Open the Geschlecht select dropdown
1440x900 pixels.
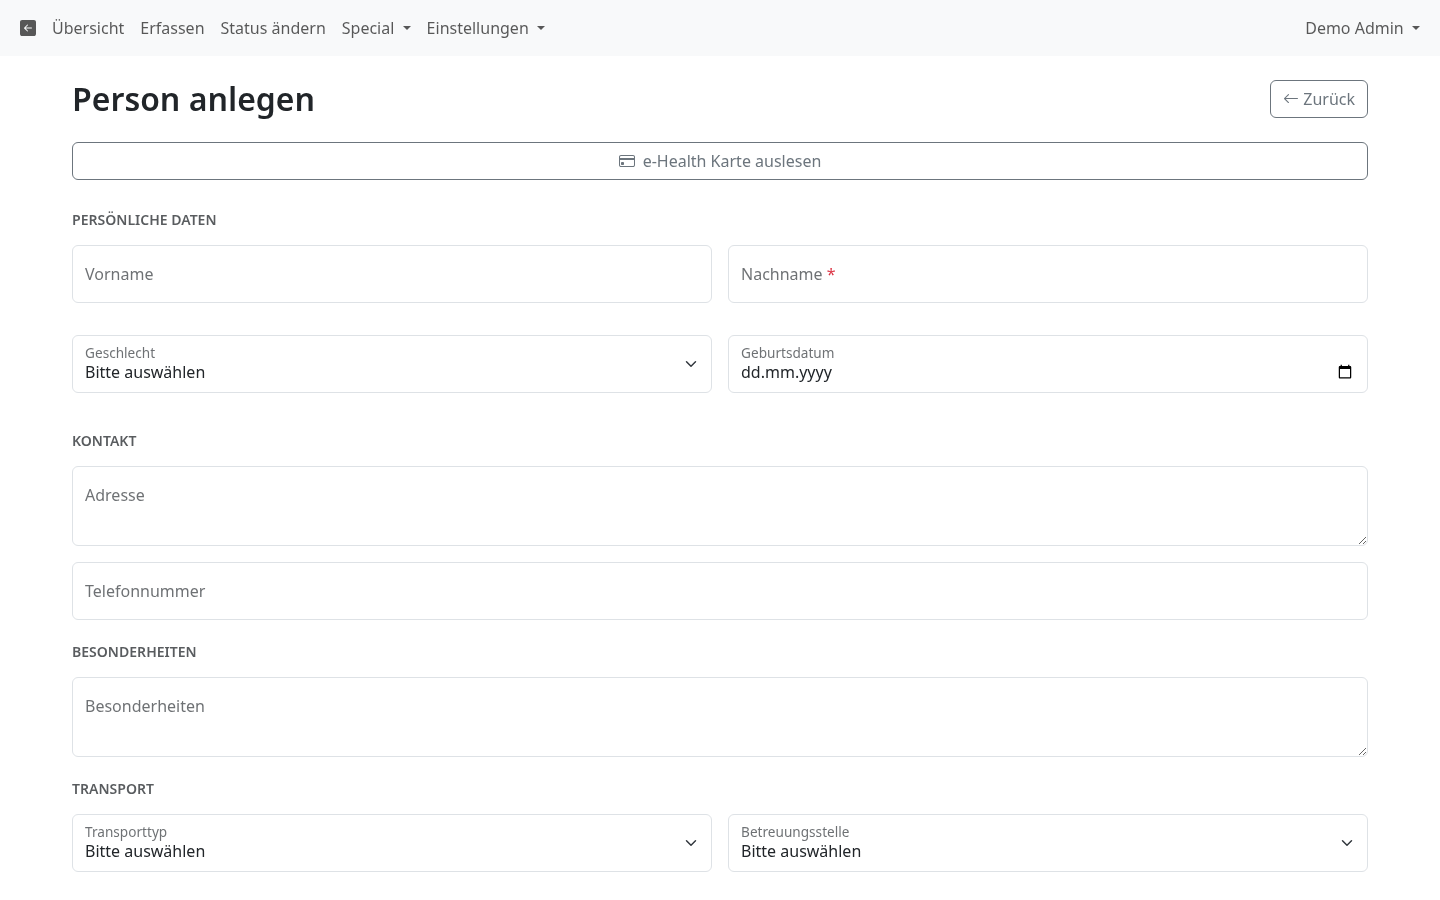(x=392, y=364)
